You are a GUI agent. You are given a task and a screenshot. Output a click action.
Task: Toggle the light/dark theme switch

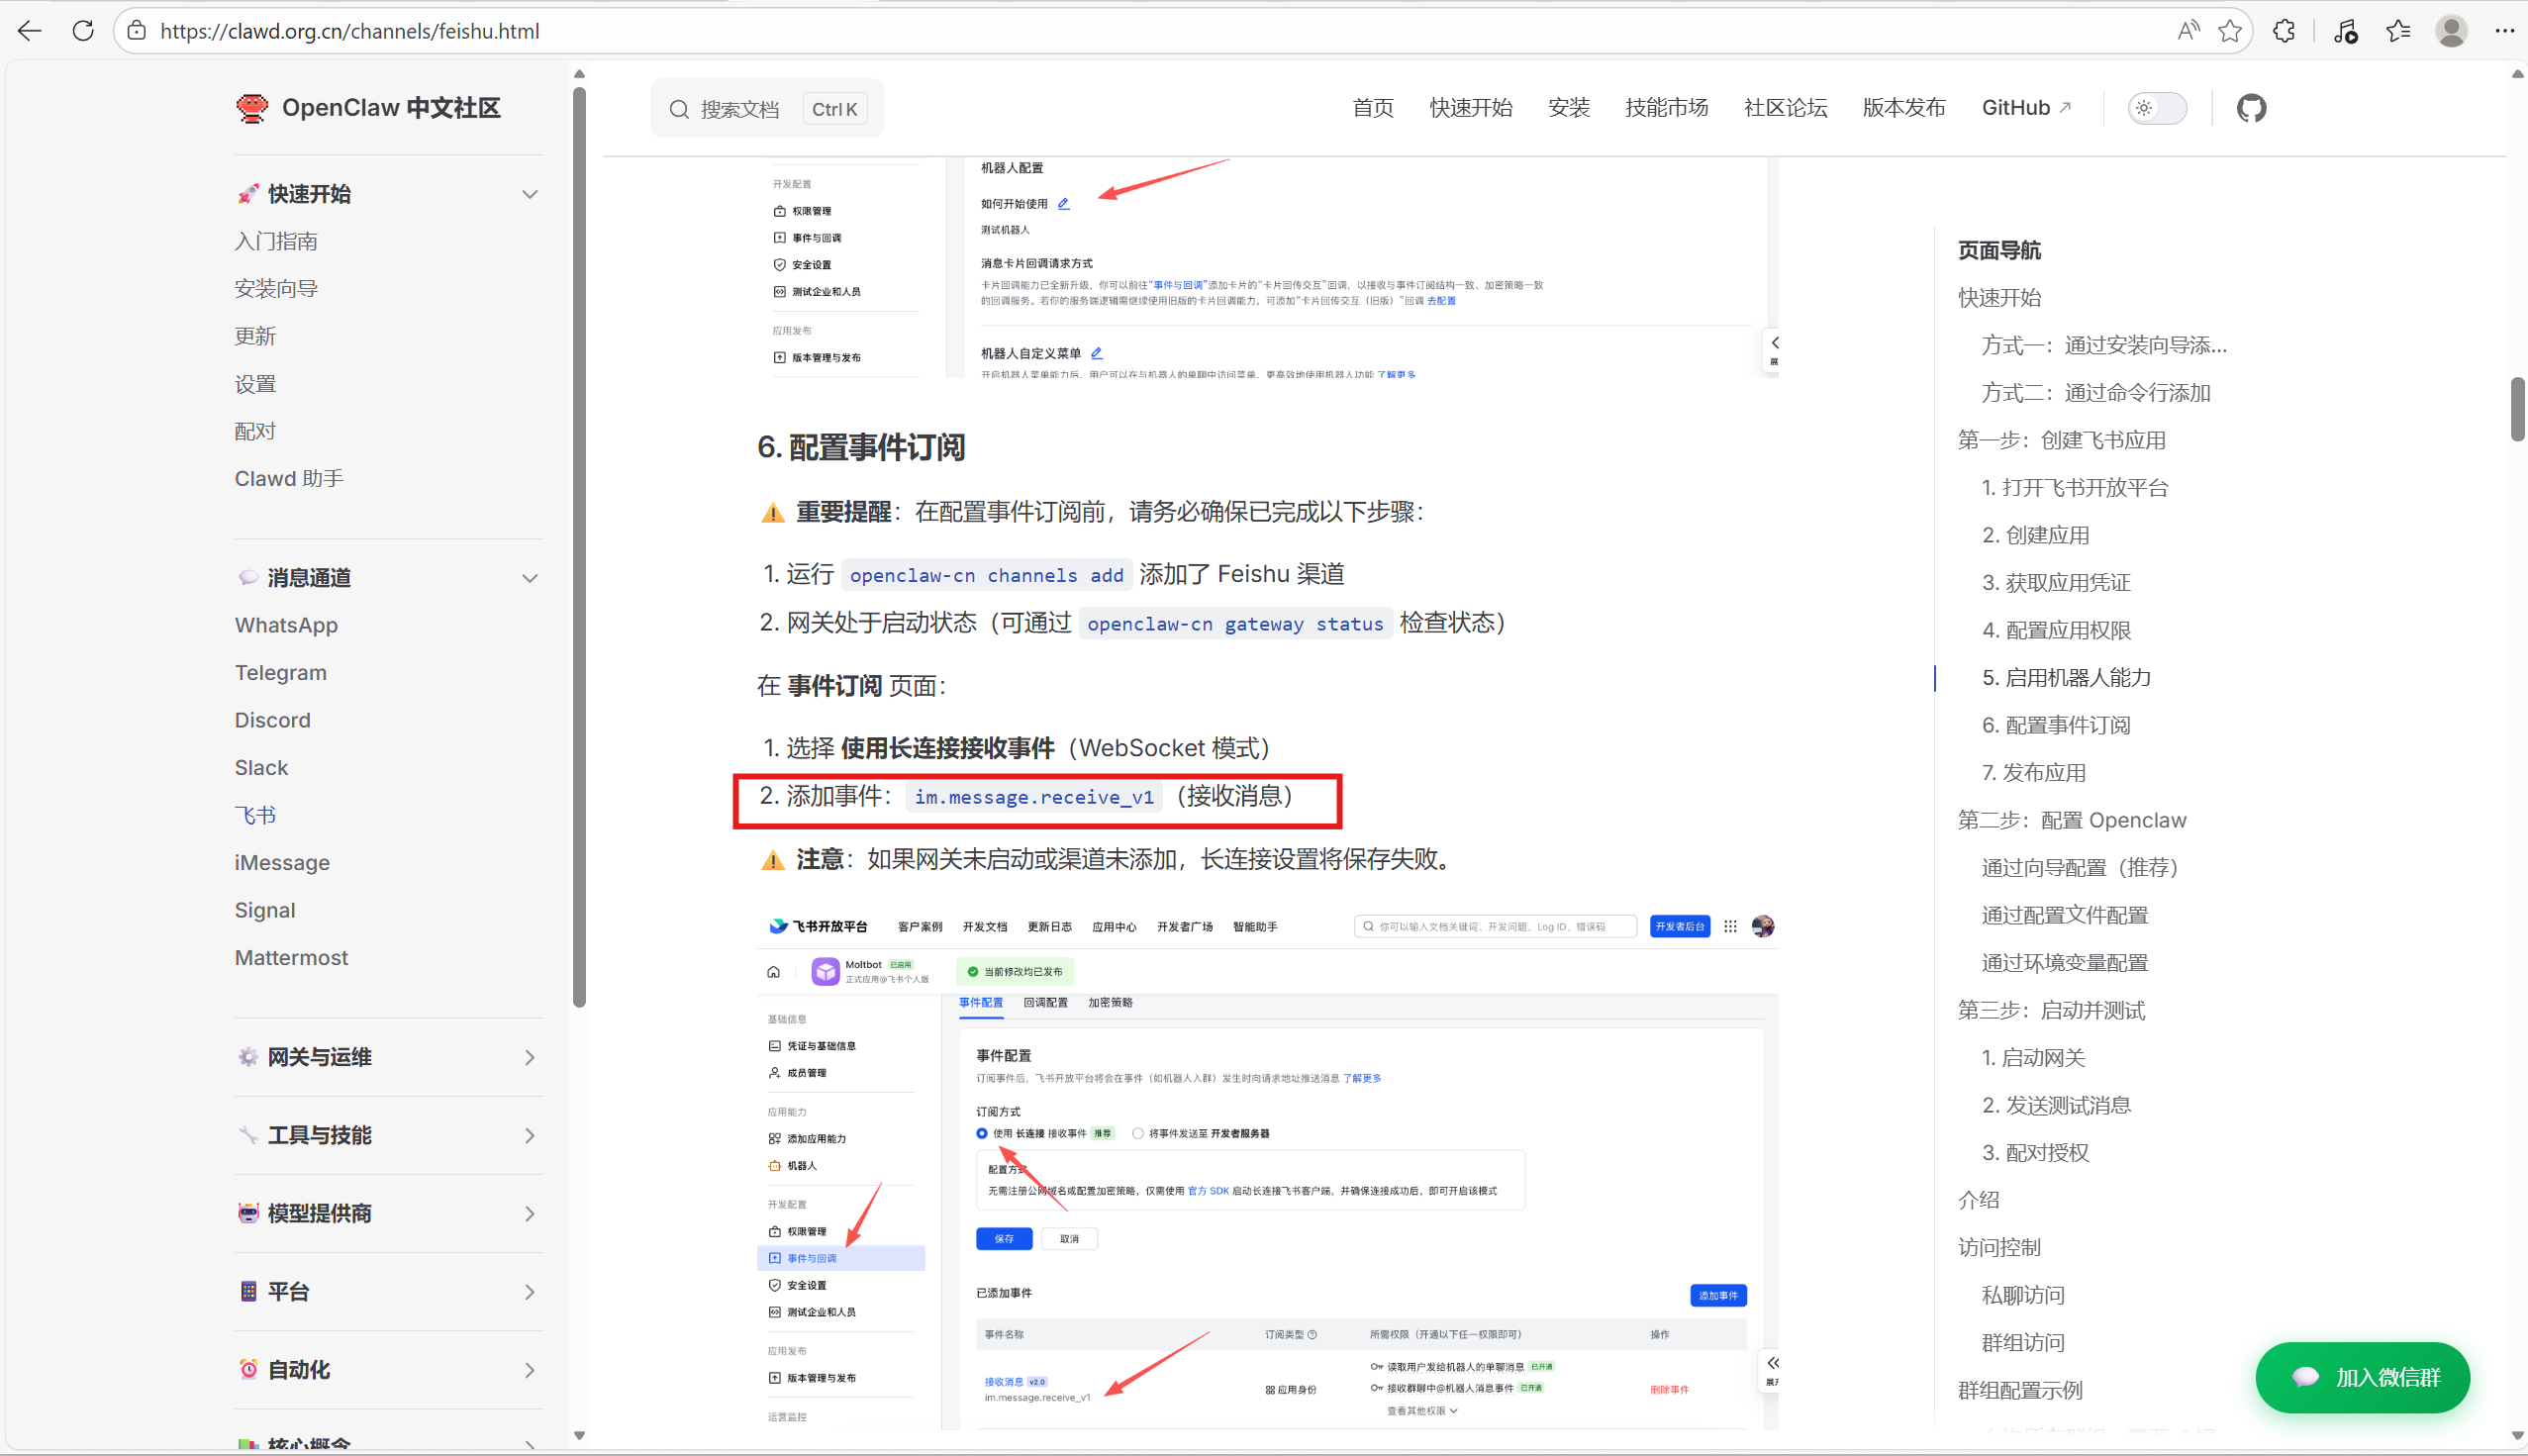[2157, 108]
